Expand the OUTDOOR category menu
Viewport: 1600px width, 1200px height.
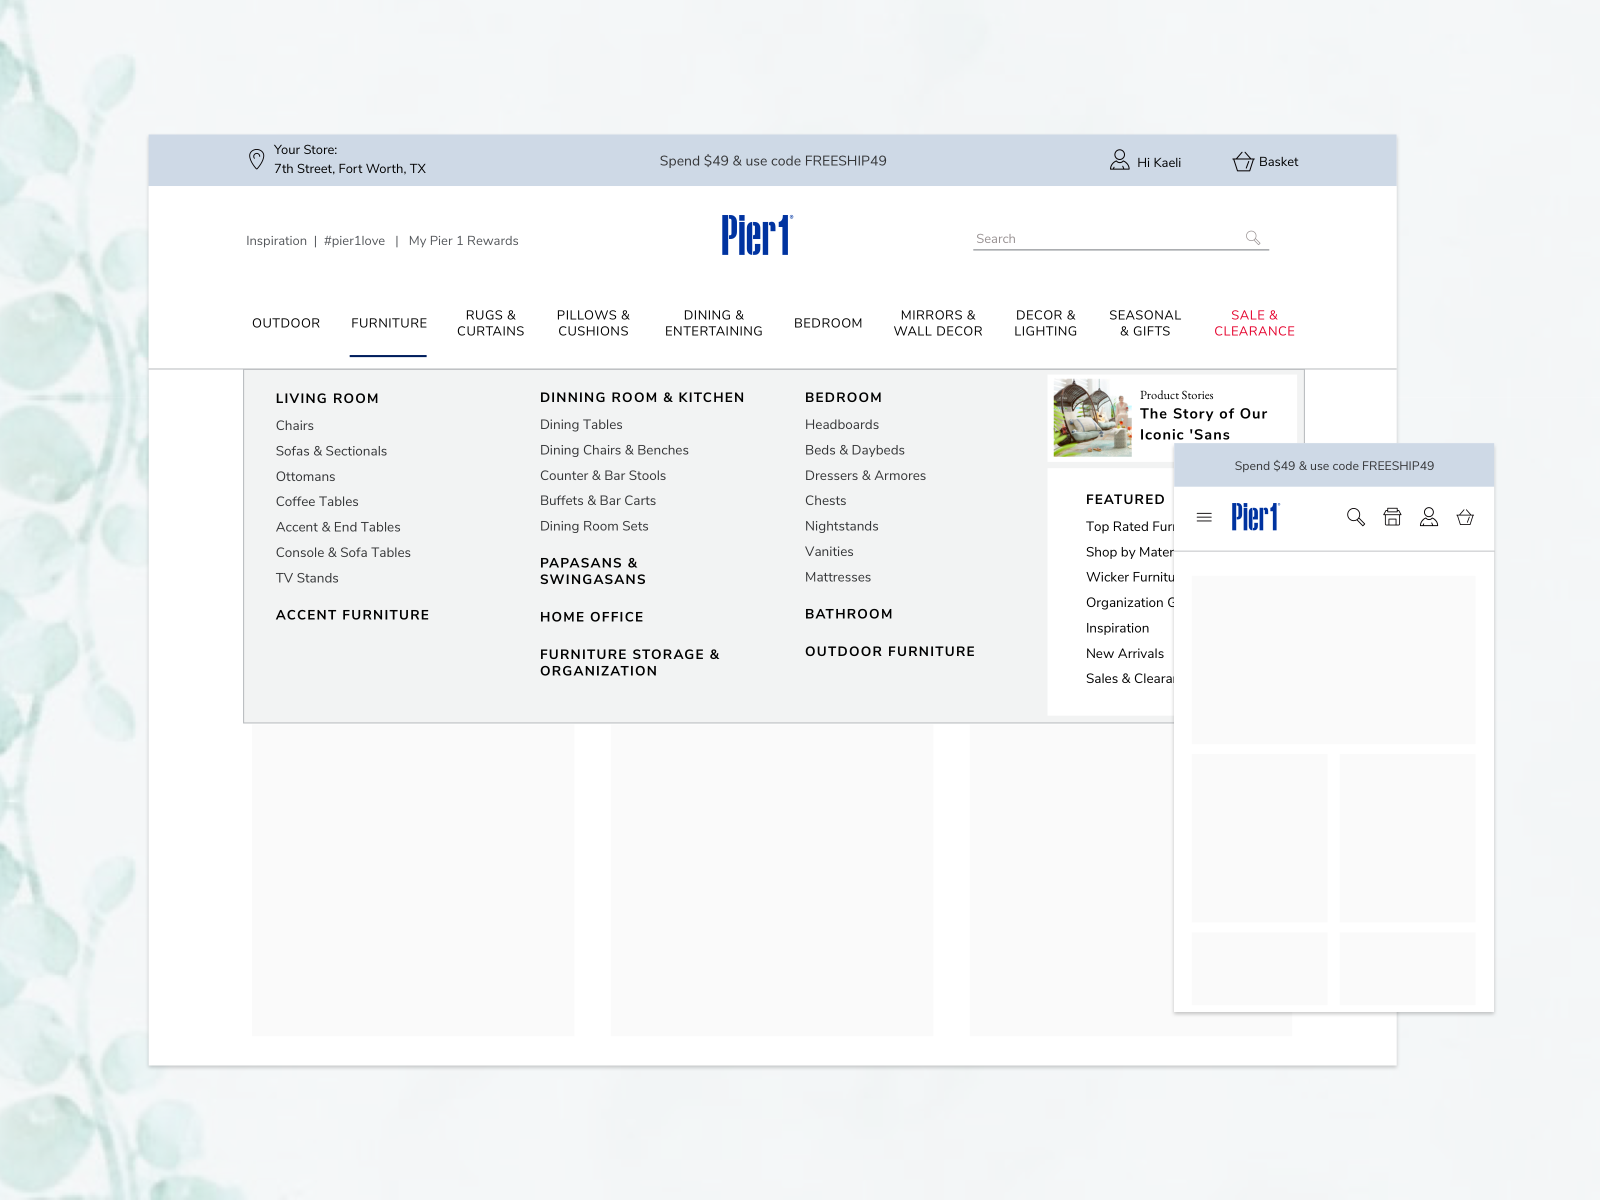pyautogui.click(x=286, y=323)
